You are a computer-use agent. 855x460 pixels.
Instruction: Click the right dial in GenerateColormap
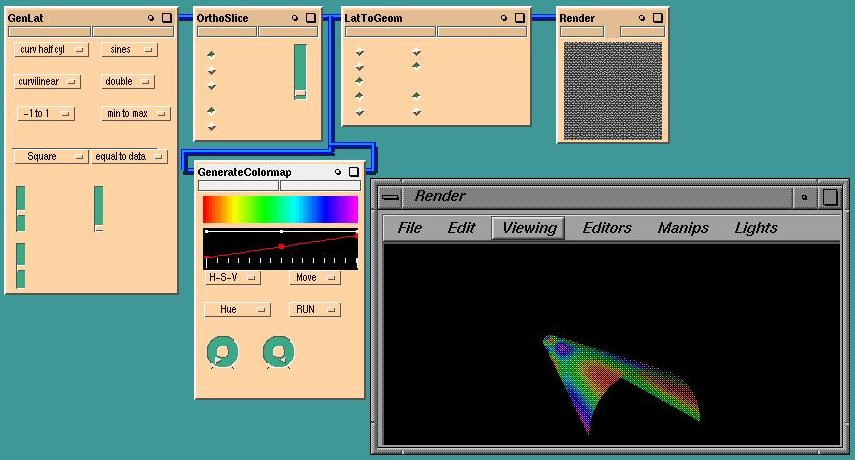coord(279,351)
